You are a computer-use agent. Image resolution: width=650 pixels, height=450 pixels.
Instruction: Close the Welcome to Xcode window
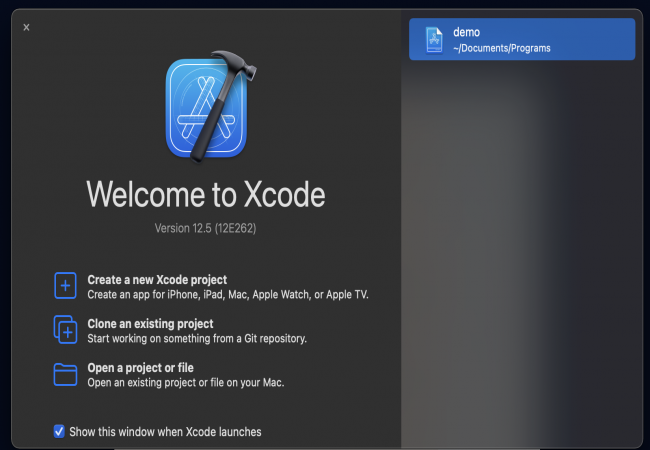click(27, 27)
